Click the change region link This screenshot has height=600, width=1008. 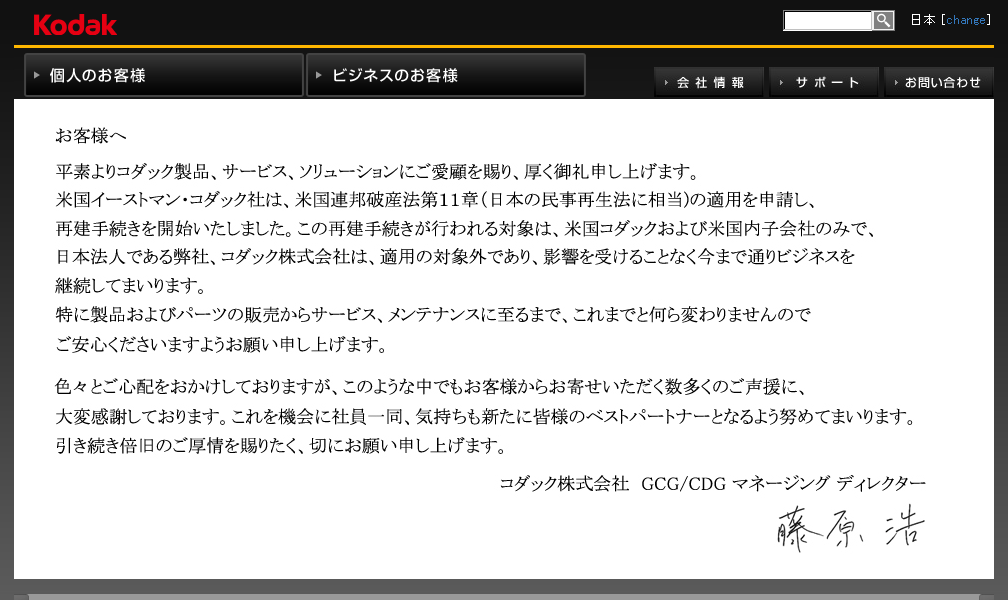coord(966,20)
